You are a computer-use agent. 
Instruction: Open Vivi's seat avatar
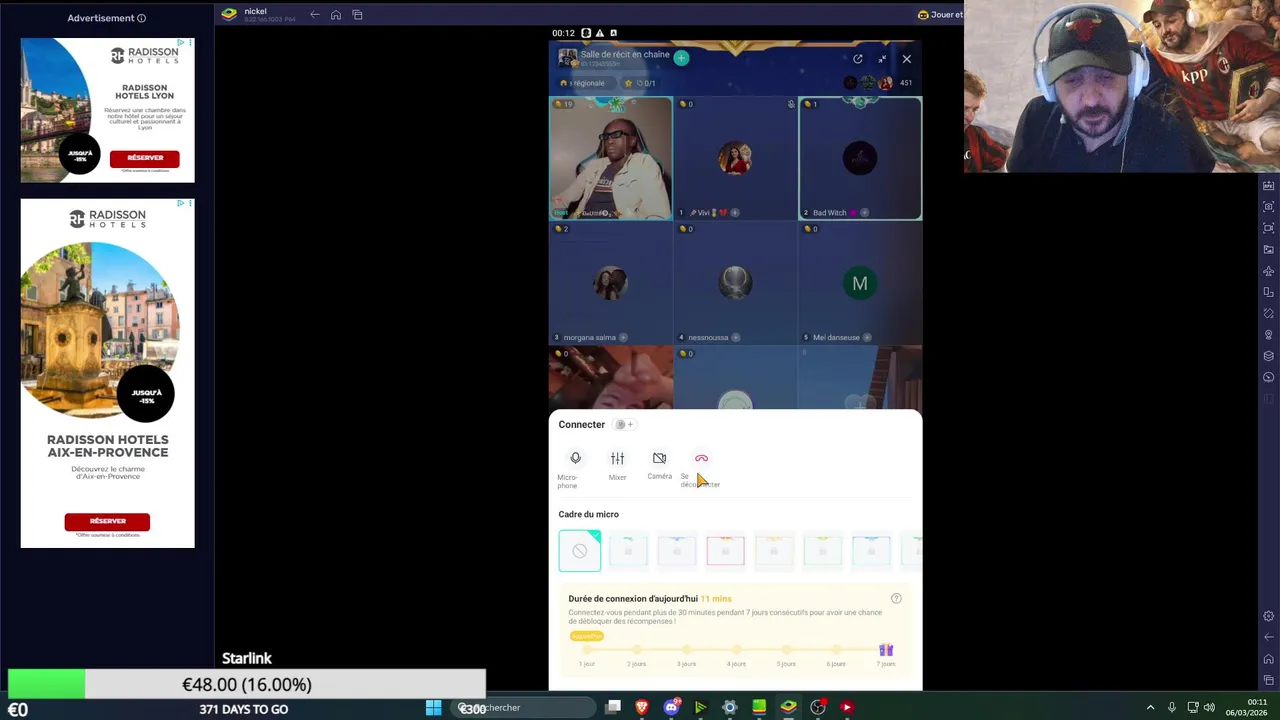click(x=735, y=158)
